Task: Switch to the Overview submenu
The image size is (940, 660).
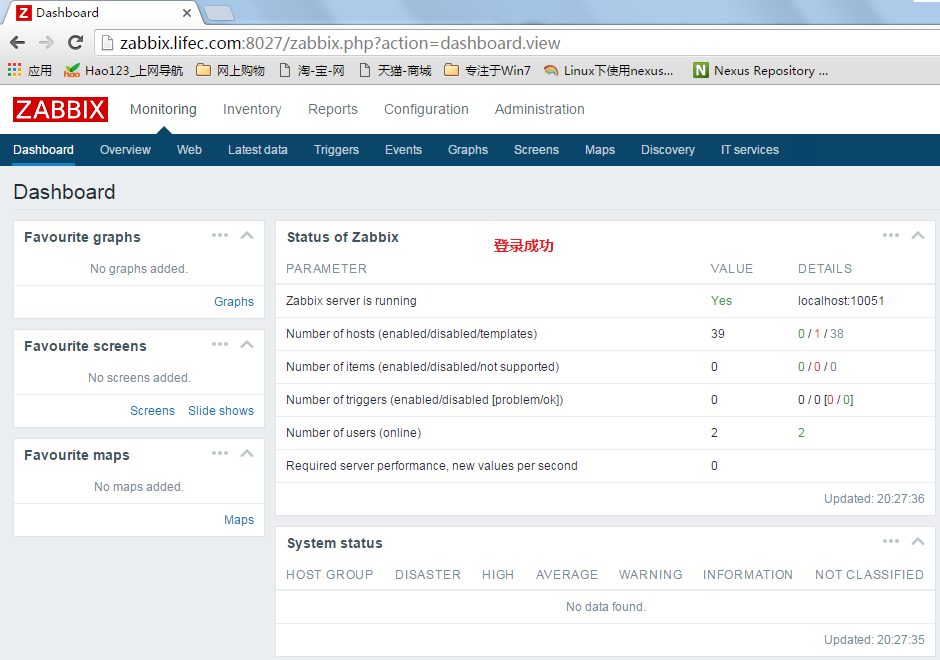Action: [125, 150]
